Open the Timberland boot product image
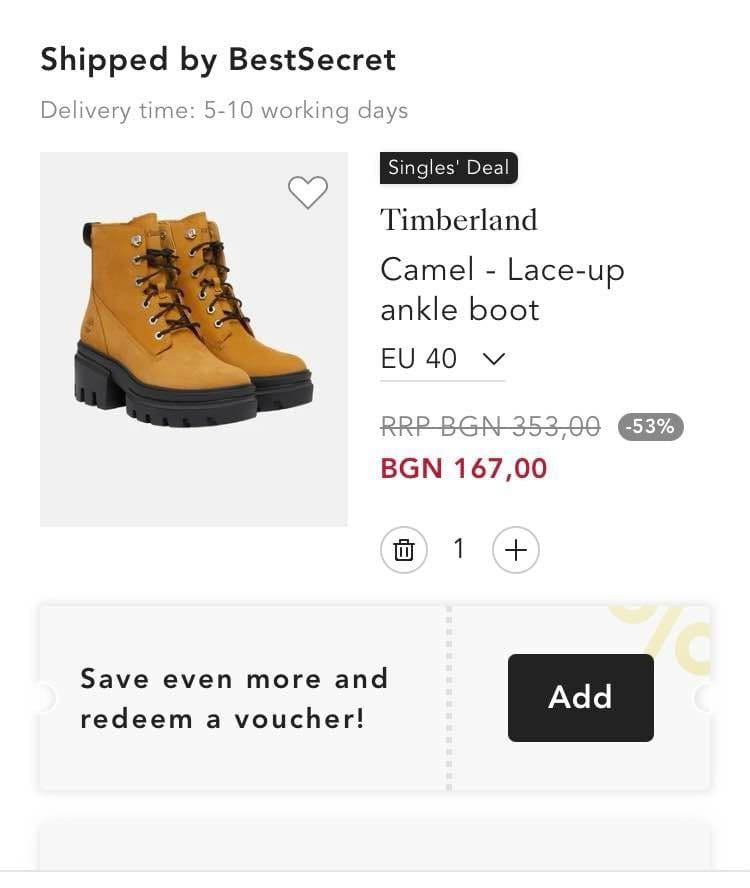 tap(194, 339)
